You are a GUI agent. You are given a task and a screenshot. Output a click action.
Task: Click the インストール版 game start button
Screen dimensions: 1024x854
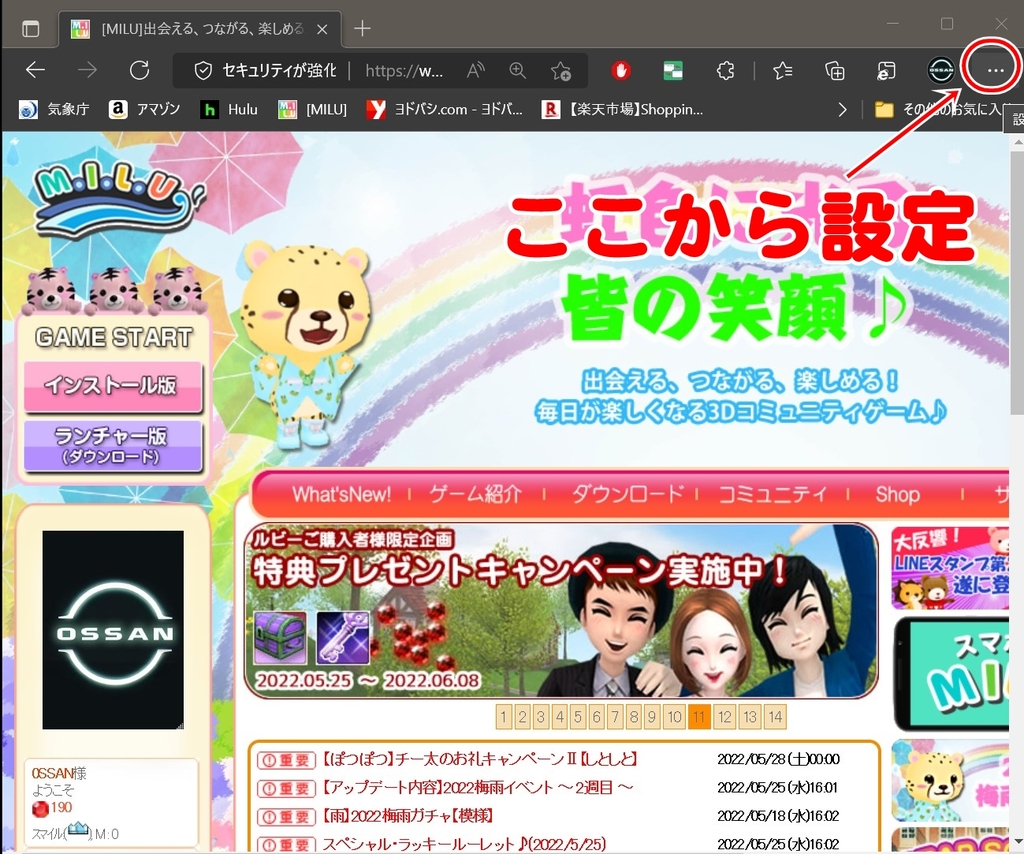[x=113, y=385]
